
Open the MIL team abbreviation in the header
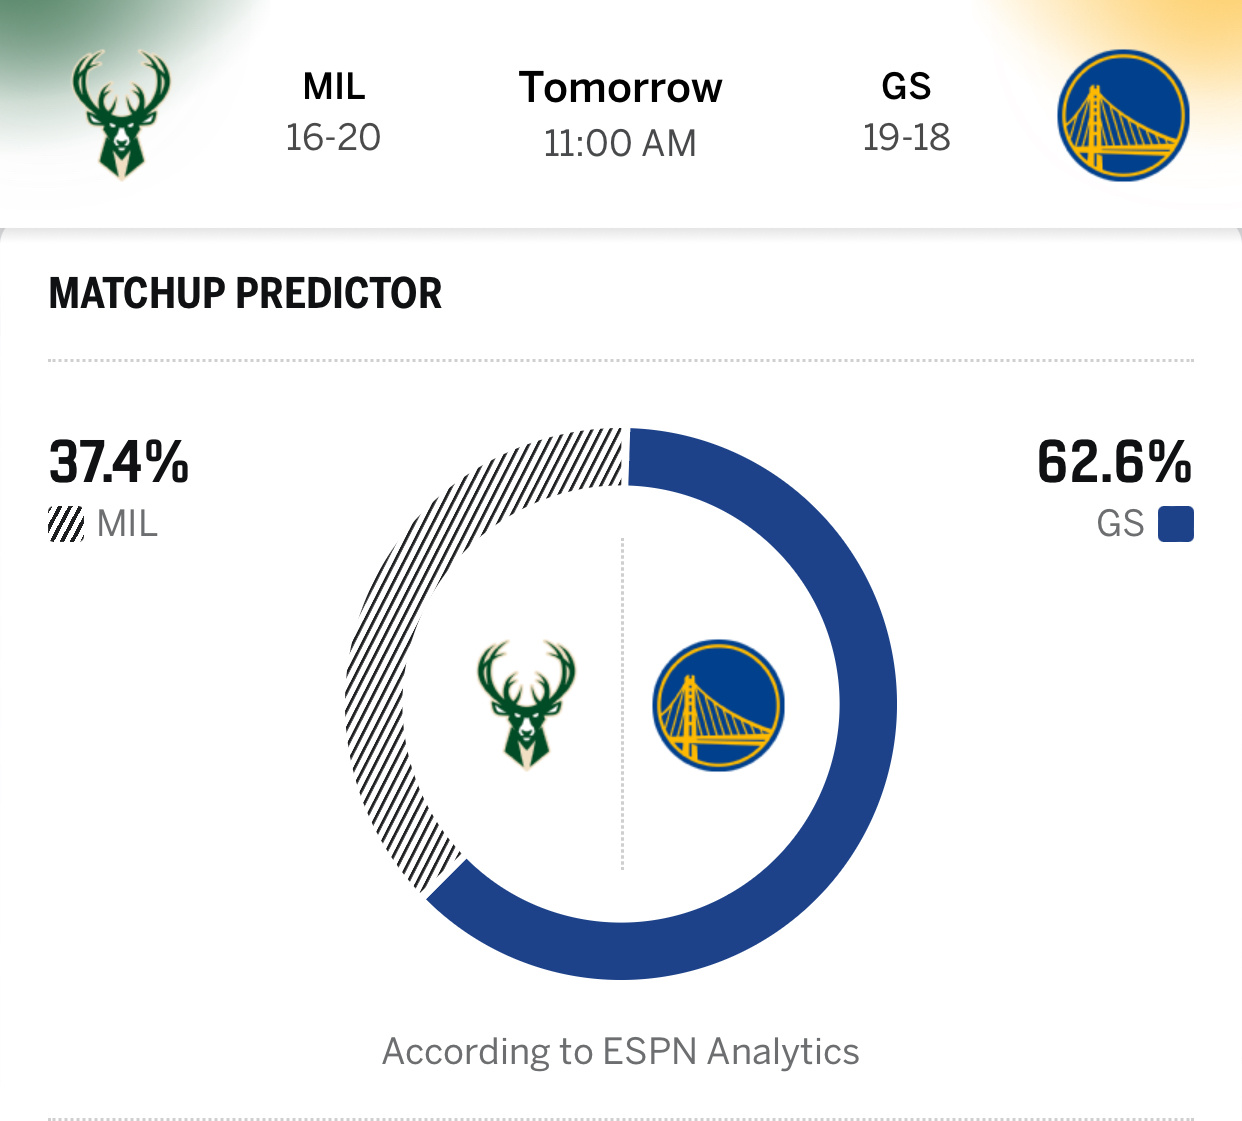pyautogui.click(x=334, y=87)
